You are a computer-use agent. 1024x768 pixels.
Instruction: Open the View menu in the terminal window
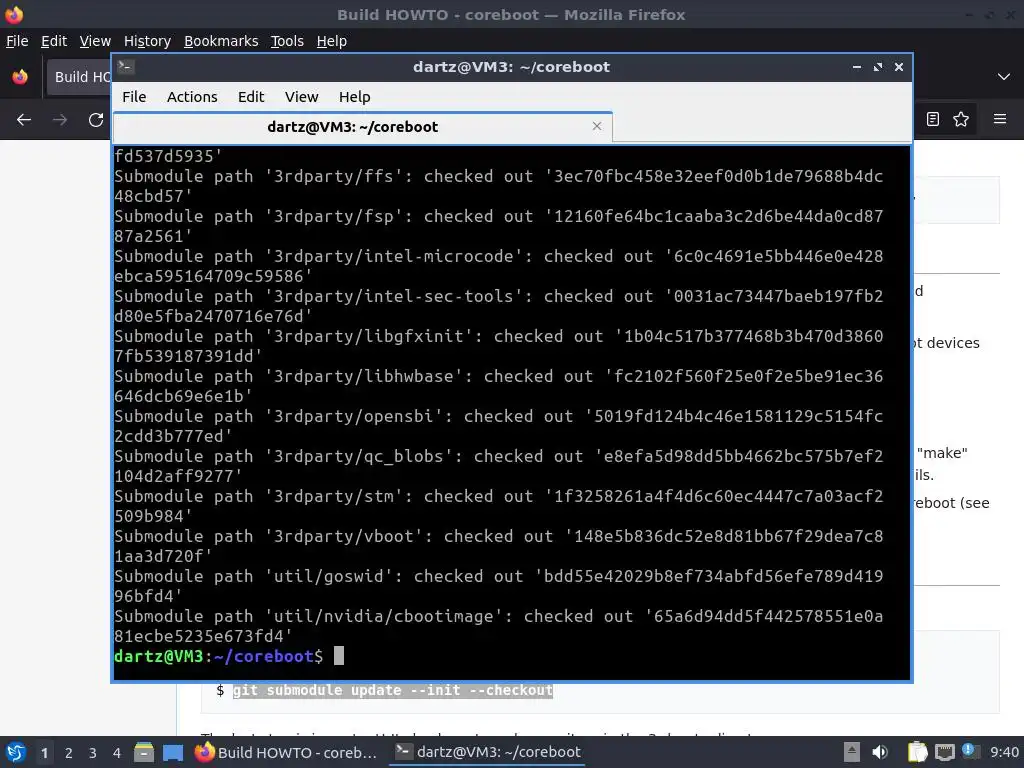click(301, 97)
